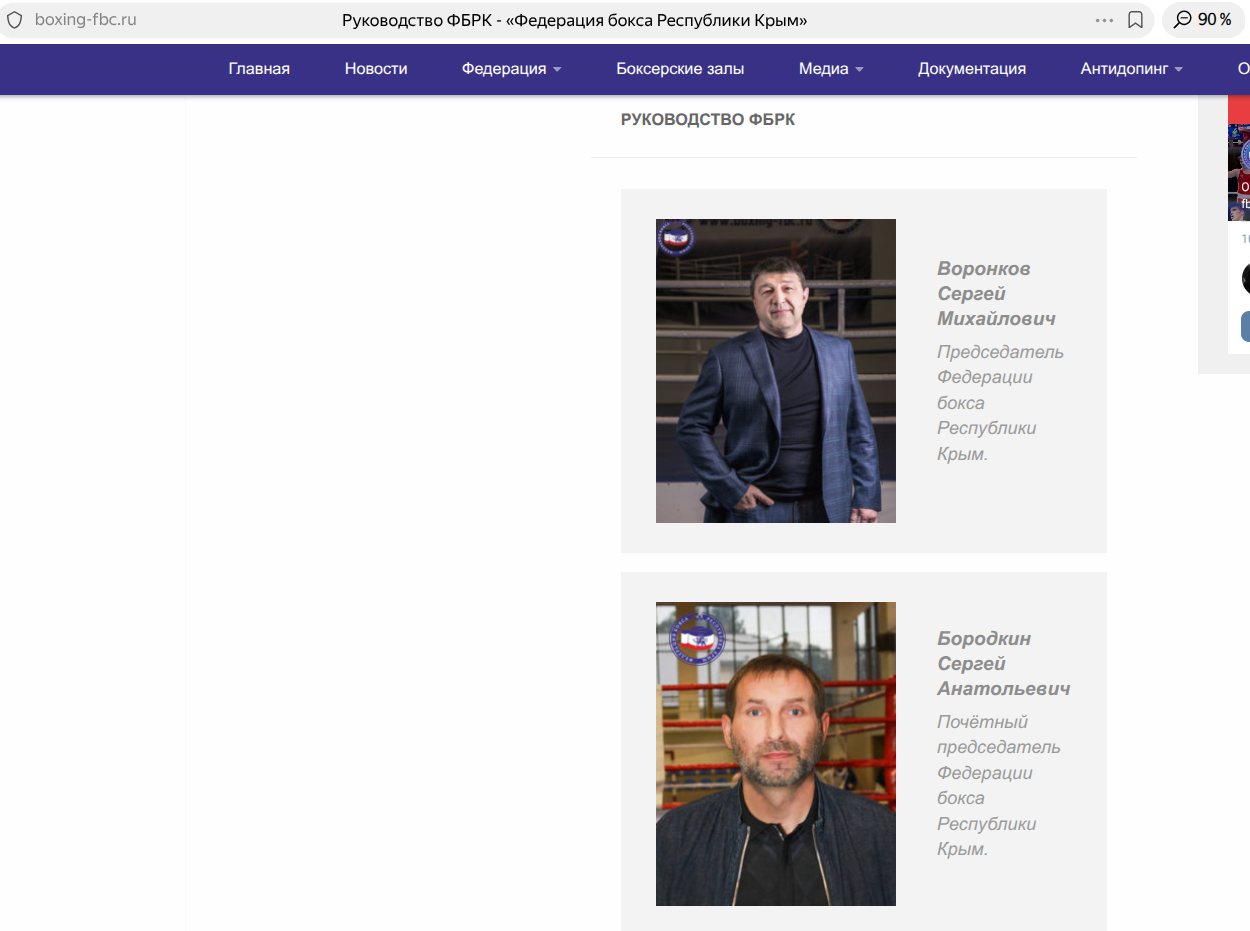Click the boxing-fbc.ru address field
Viewport: 1250px width, 931px height.
click(x=85, y=20)
